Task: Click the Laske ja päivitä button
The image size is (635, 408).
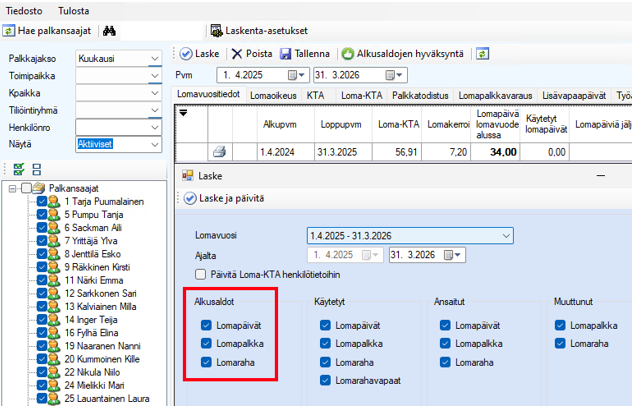Action: (x=224, y=198)
